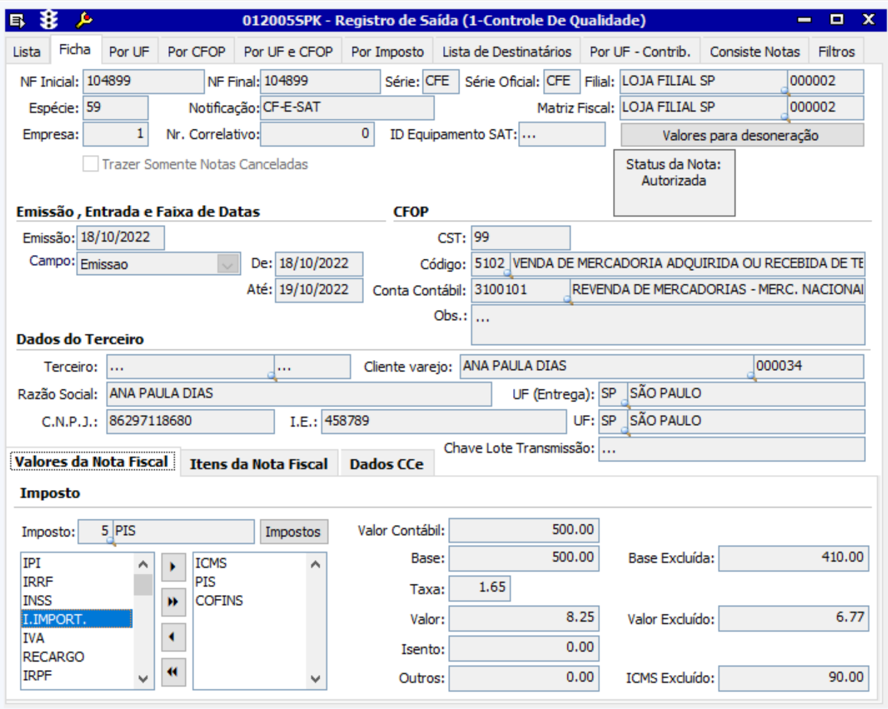The height and width of the screenshot is (709, 888).
Task: Switch to the Por CFOP tab
Action: [196, 51]
